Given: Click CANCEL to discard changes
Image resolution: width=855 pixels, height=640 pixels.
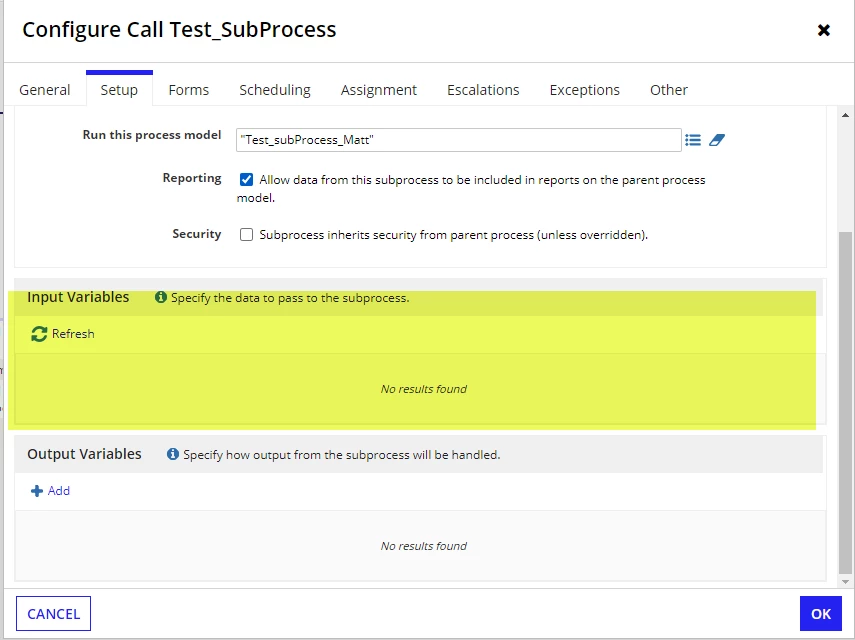Looking at the screenshot, I should pyautogui.click(x=53, y=614).
